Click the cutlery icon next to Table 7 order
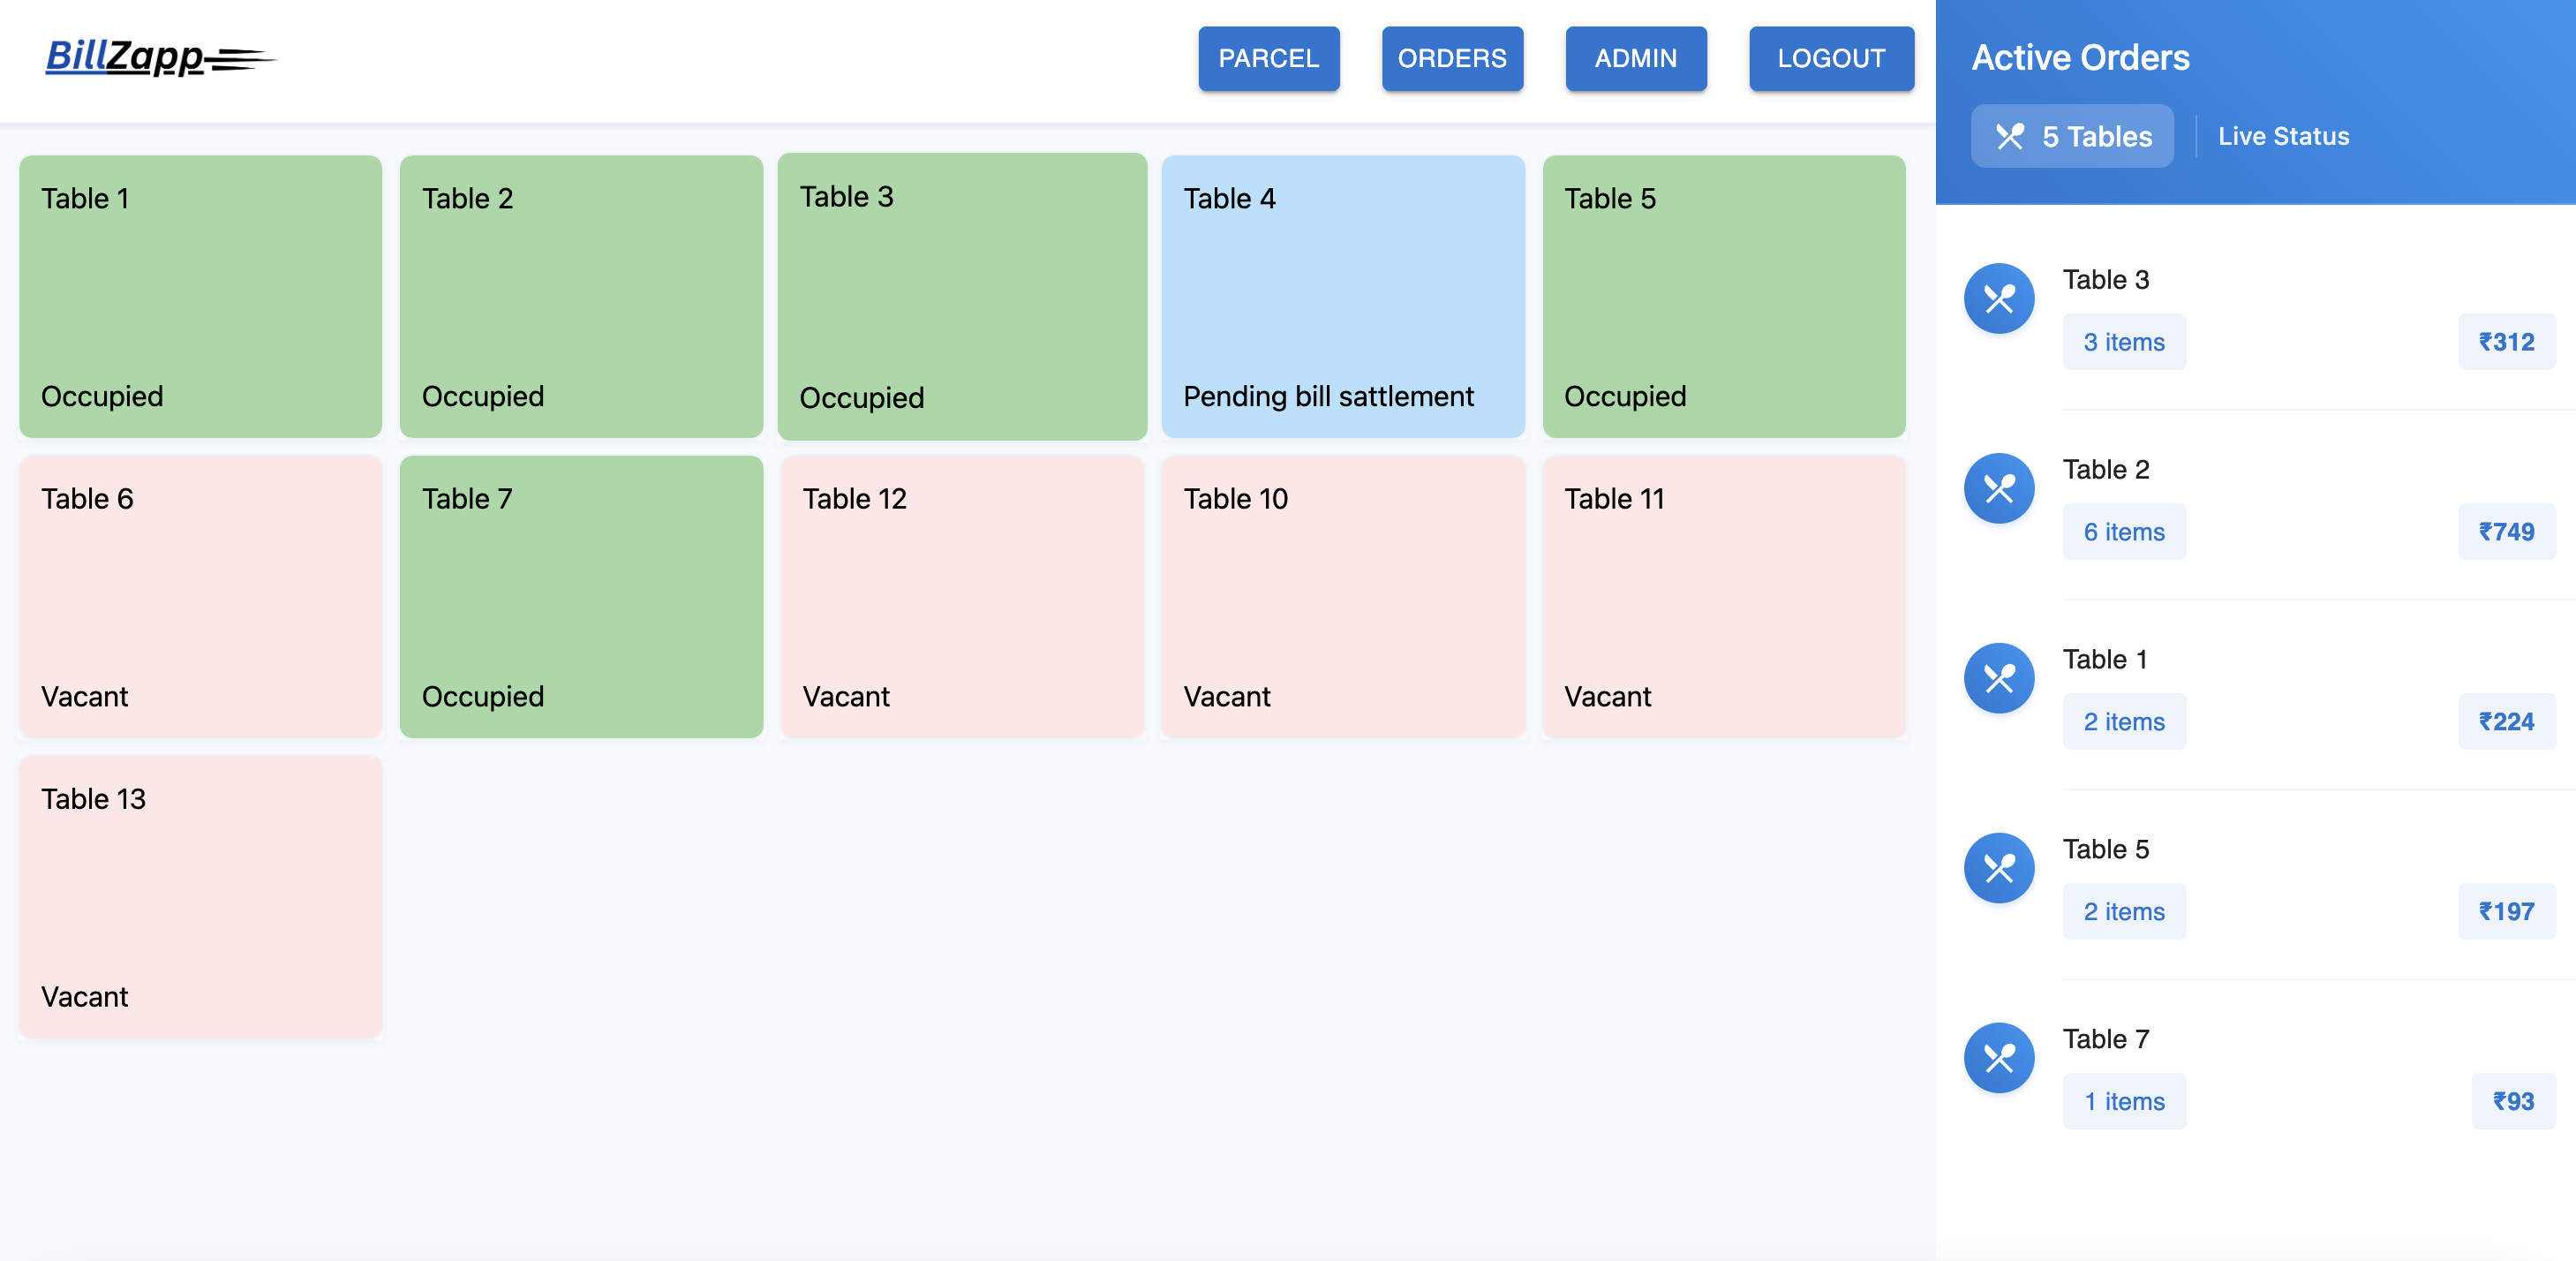The image size is (2576, 1261). (1999, 1057)
